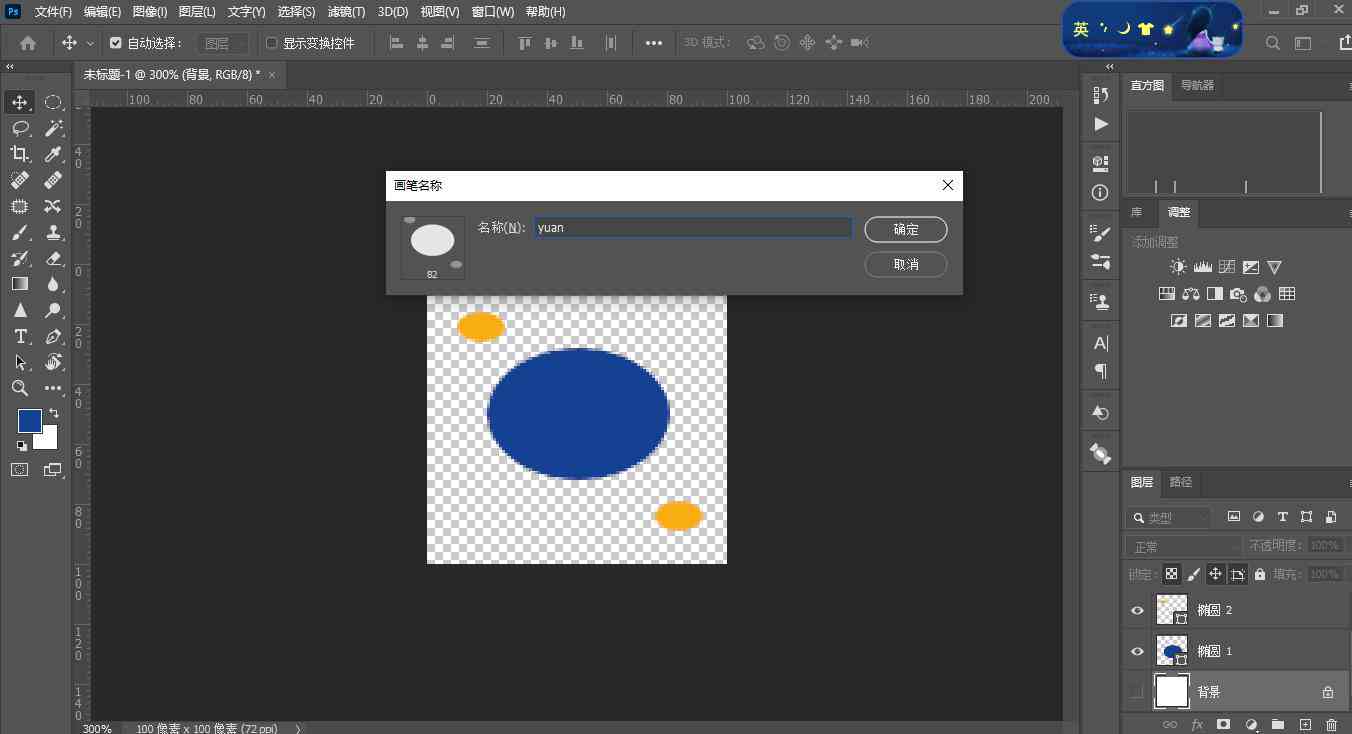Open the search icon in options bar
1352x734 pixels.
point(1273,43)
